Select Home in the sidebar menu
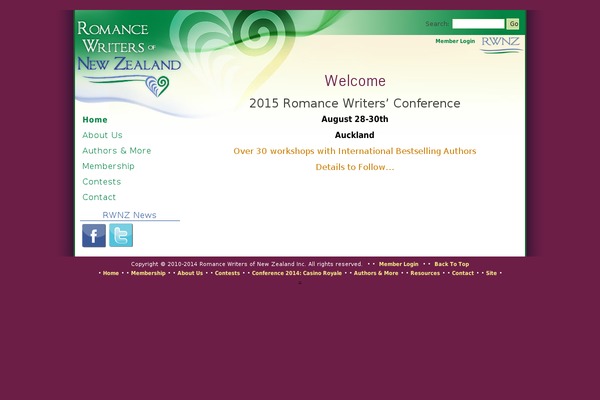The image size is (600, 400). tap(95, 120)
